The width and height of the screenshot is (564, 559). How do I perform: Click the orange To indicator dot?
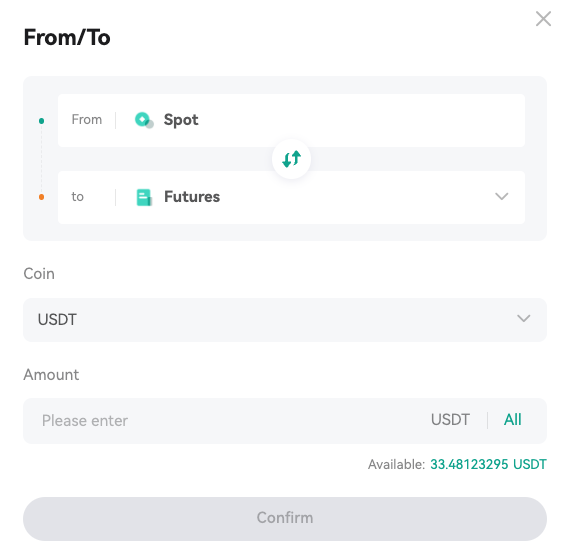point(41,197)
